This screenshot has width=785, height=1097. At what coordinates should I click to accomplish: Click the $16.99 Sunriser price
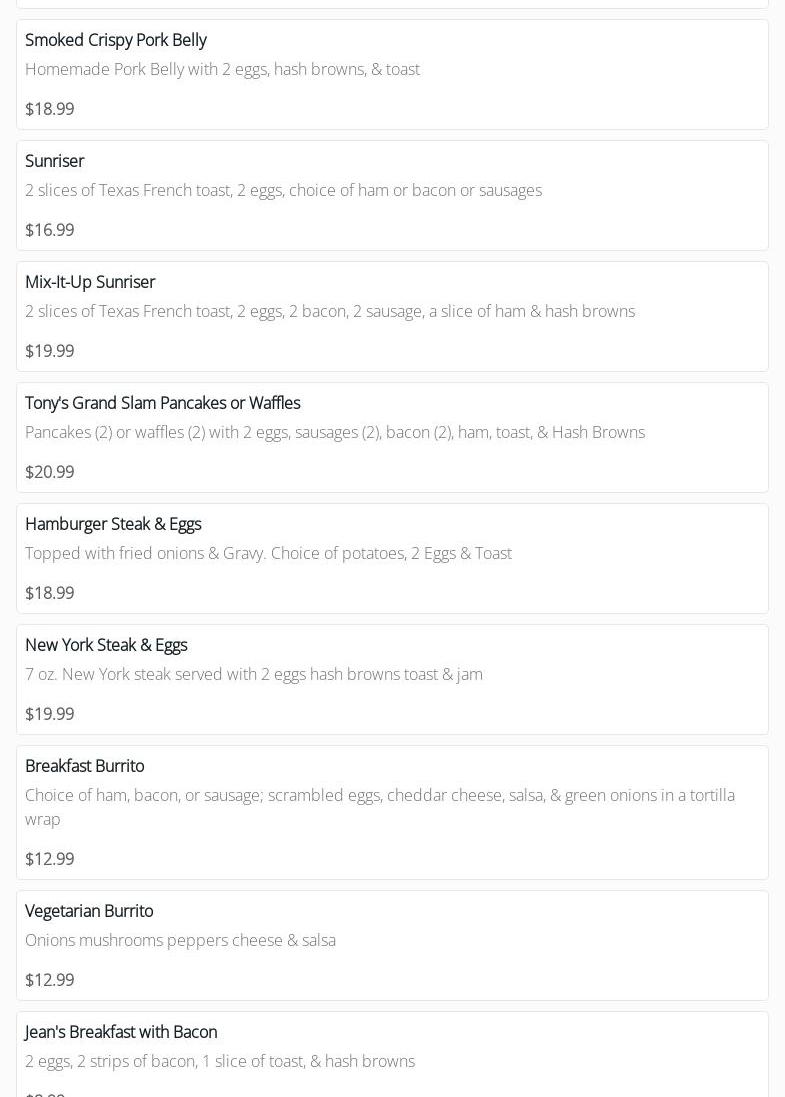tap(50, 230)
